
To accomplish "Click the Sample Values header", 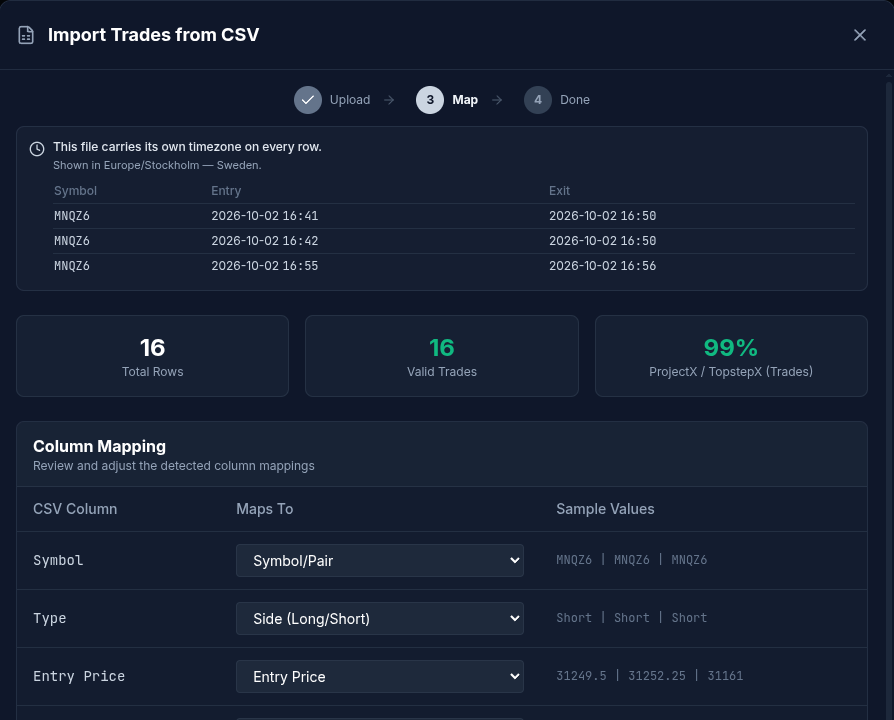I will pos(605,509).
